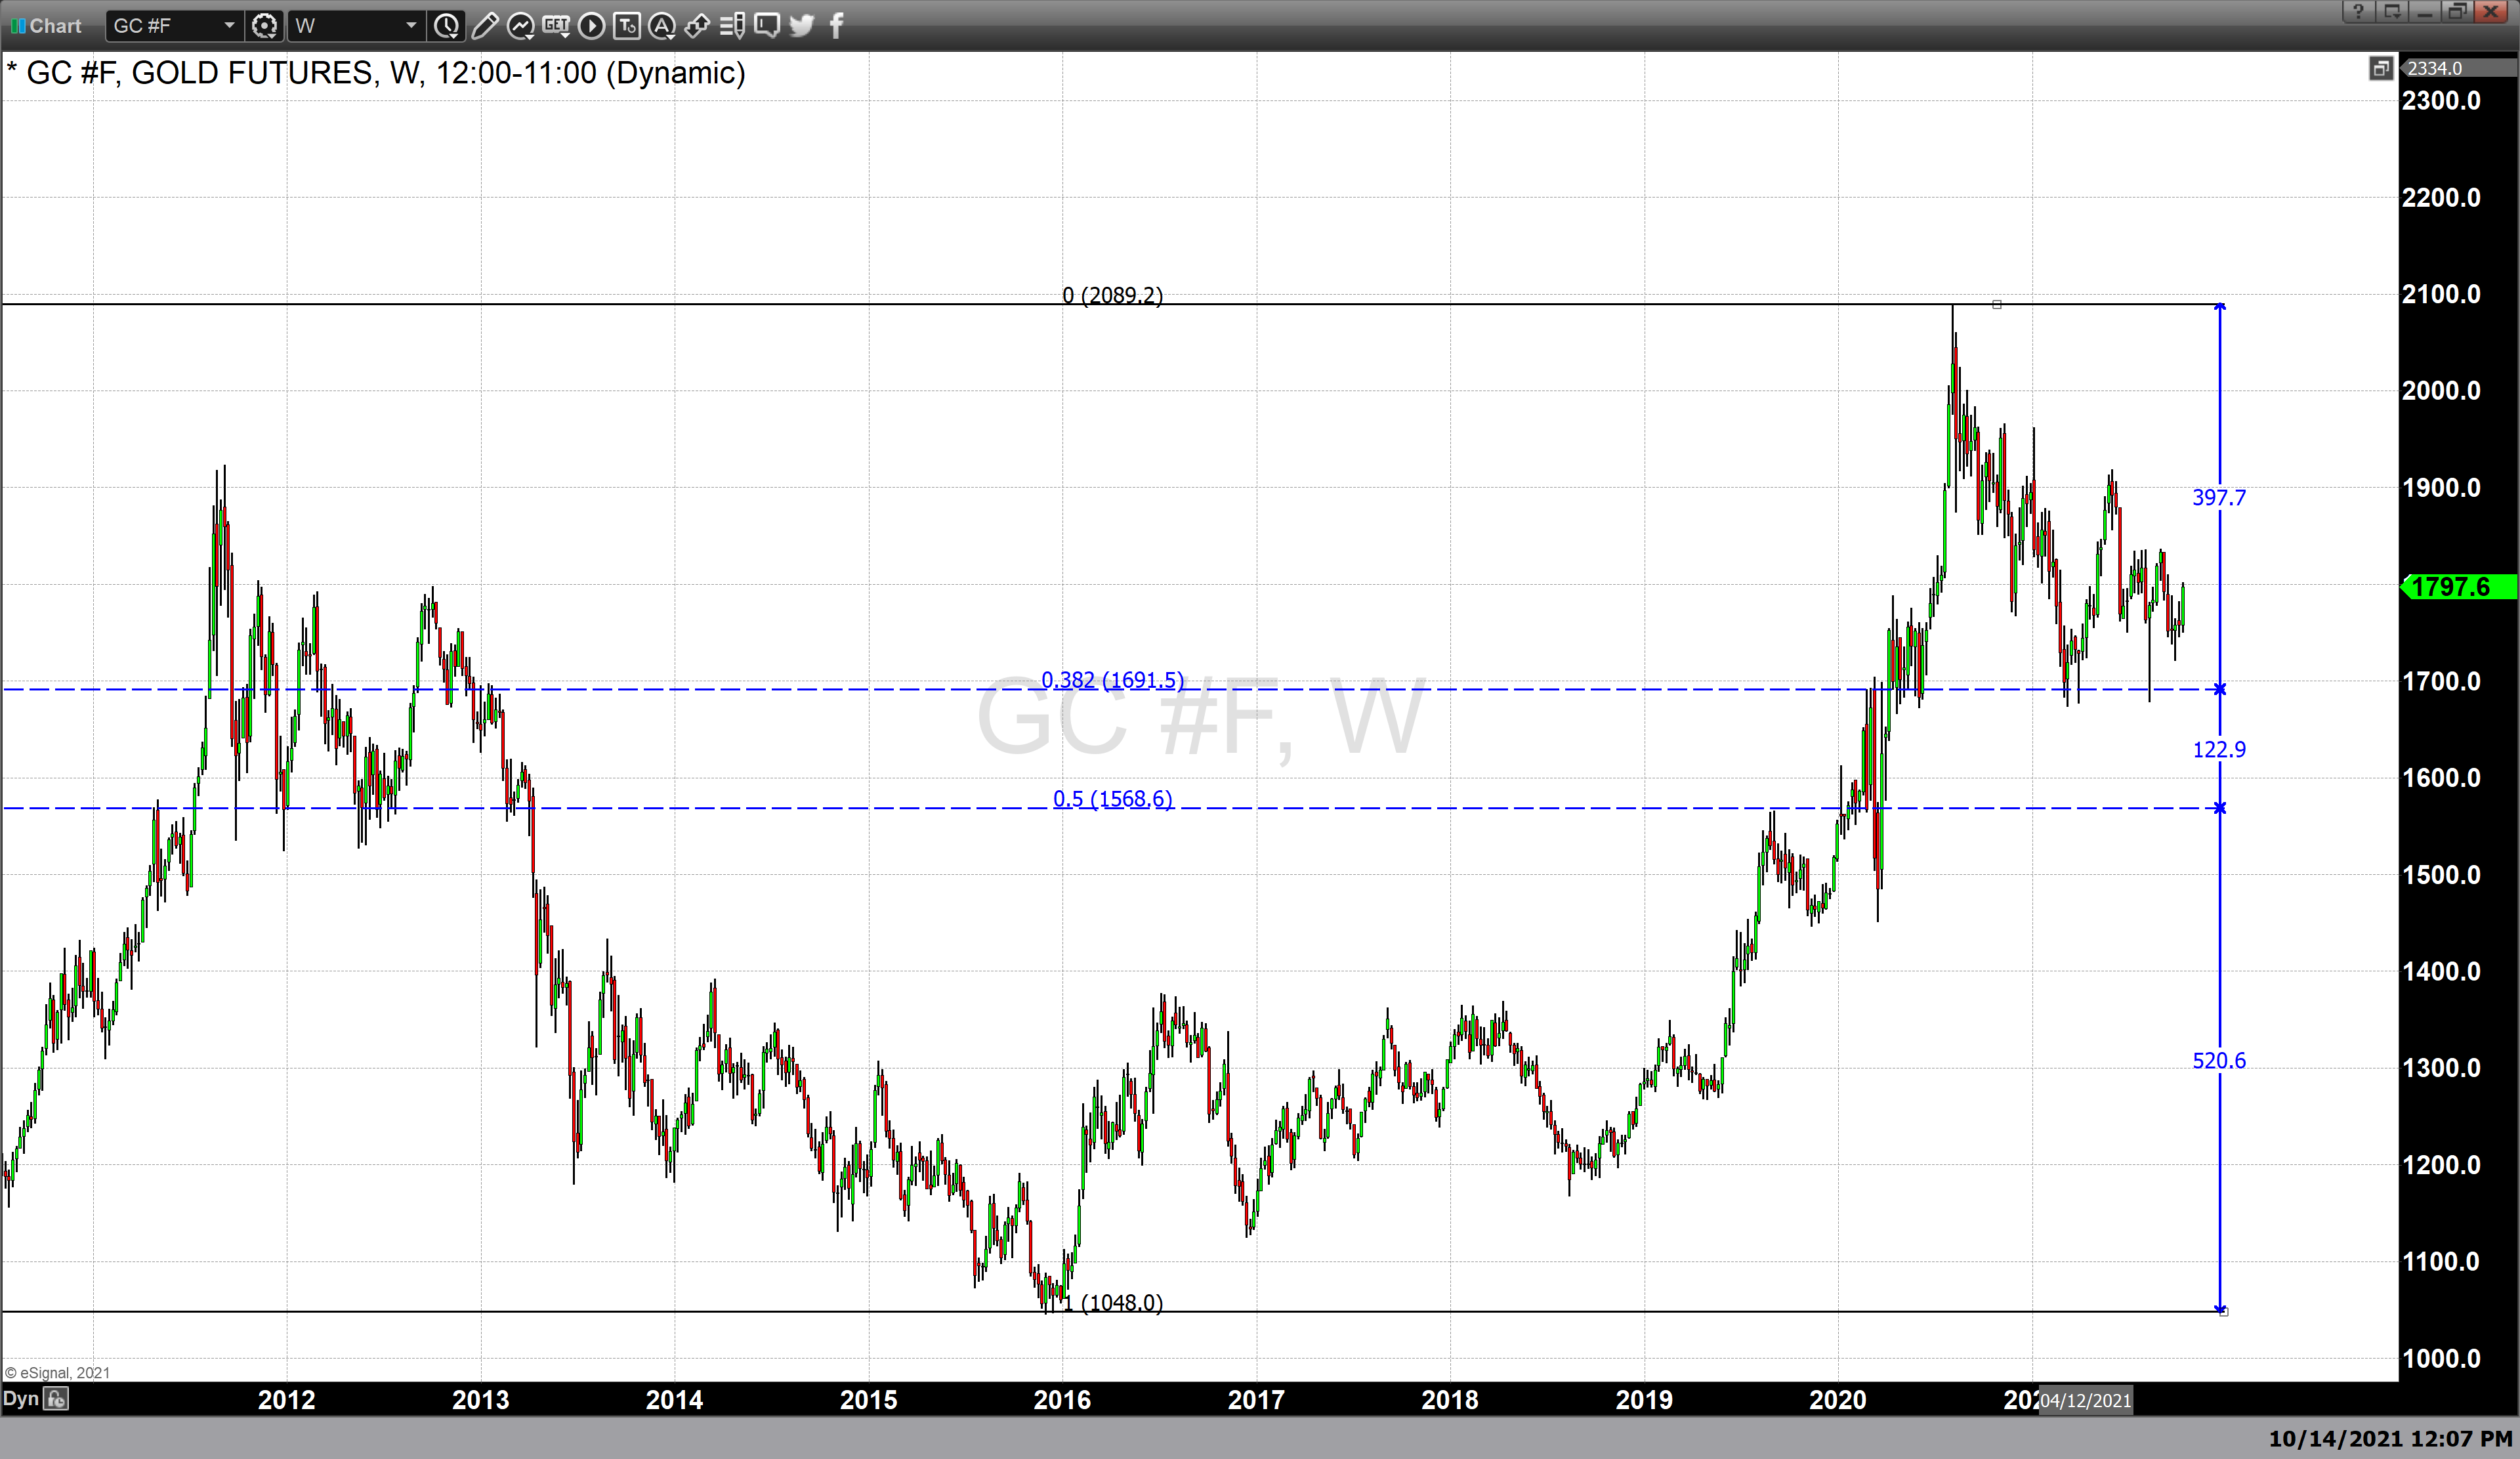Open the studies line-chart icon menu
The height and width of the screenshot is (1459, 2520).
click(520, 26)
